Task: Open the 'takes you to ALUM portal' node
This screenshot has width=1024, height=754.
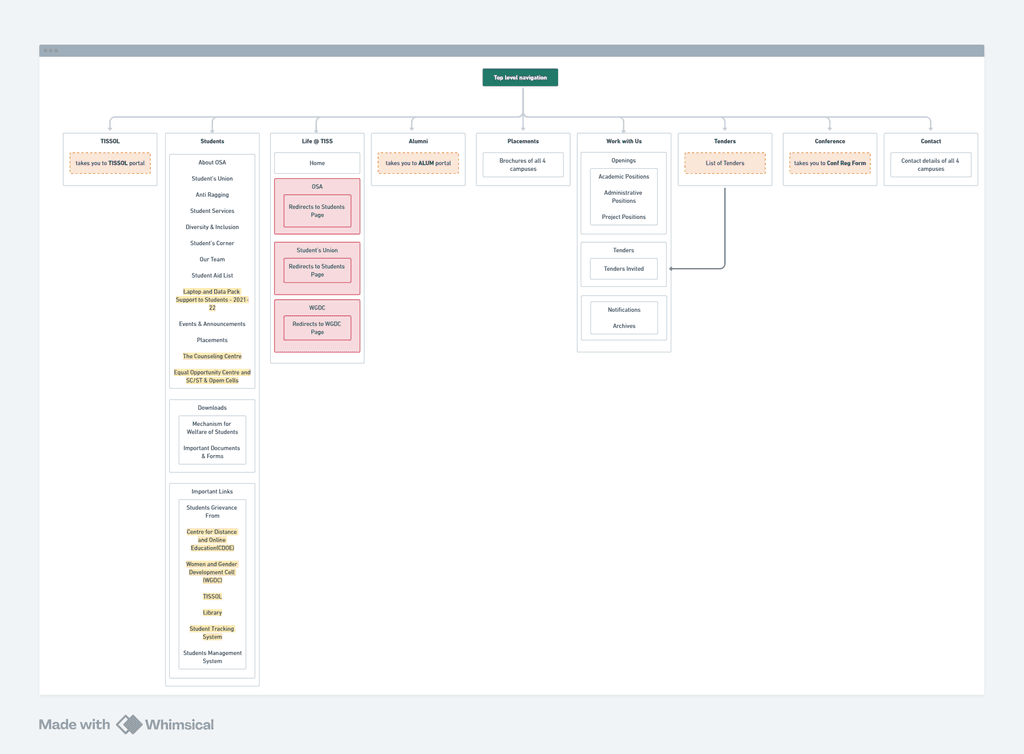Action: point(418,163)
